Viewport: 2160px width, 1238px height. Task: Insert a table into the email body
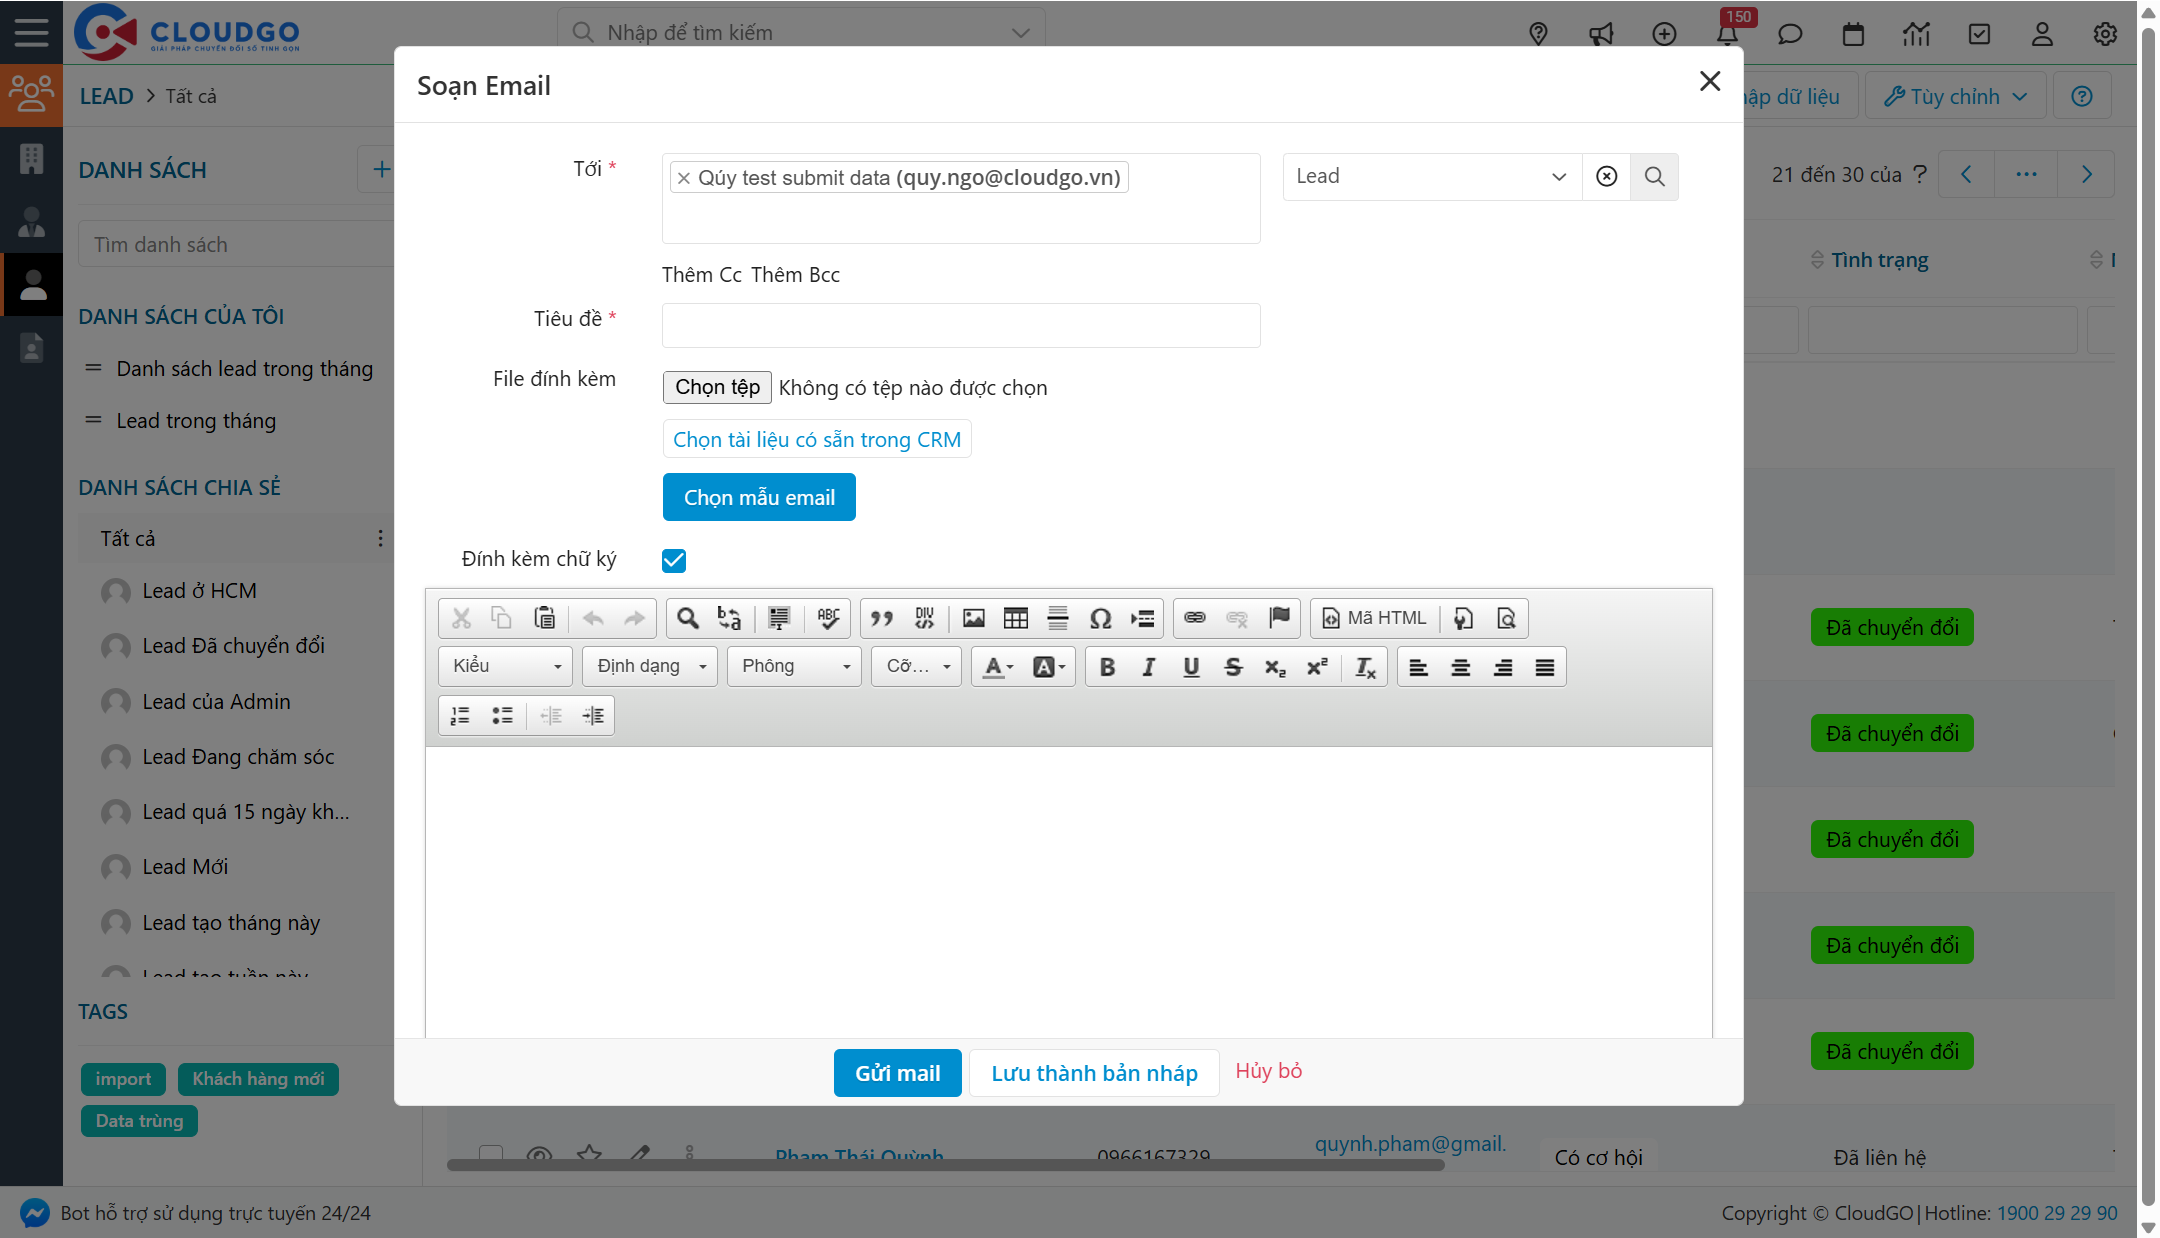(1015, 618)
